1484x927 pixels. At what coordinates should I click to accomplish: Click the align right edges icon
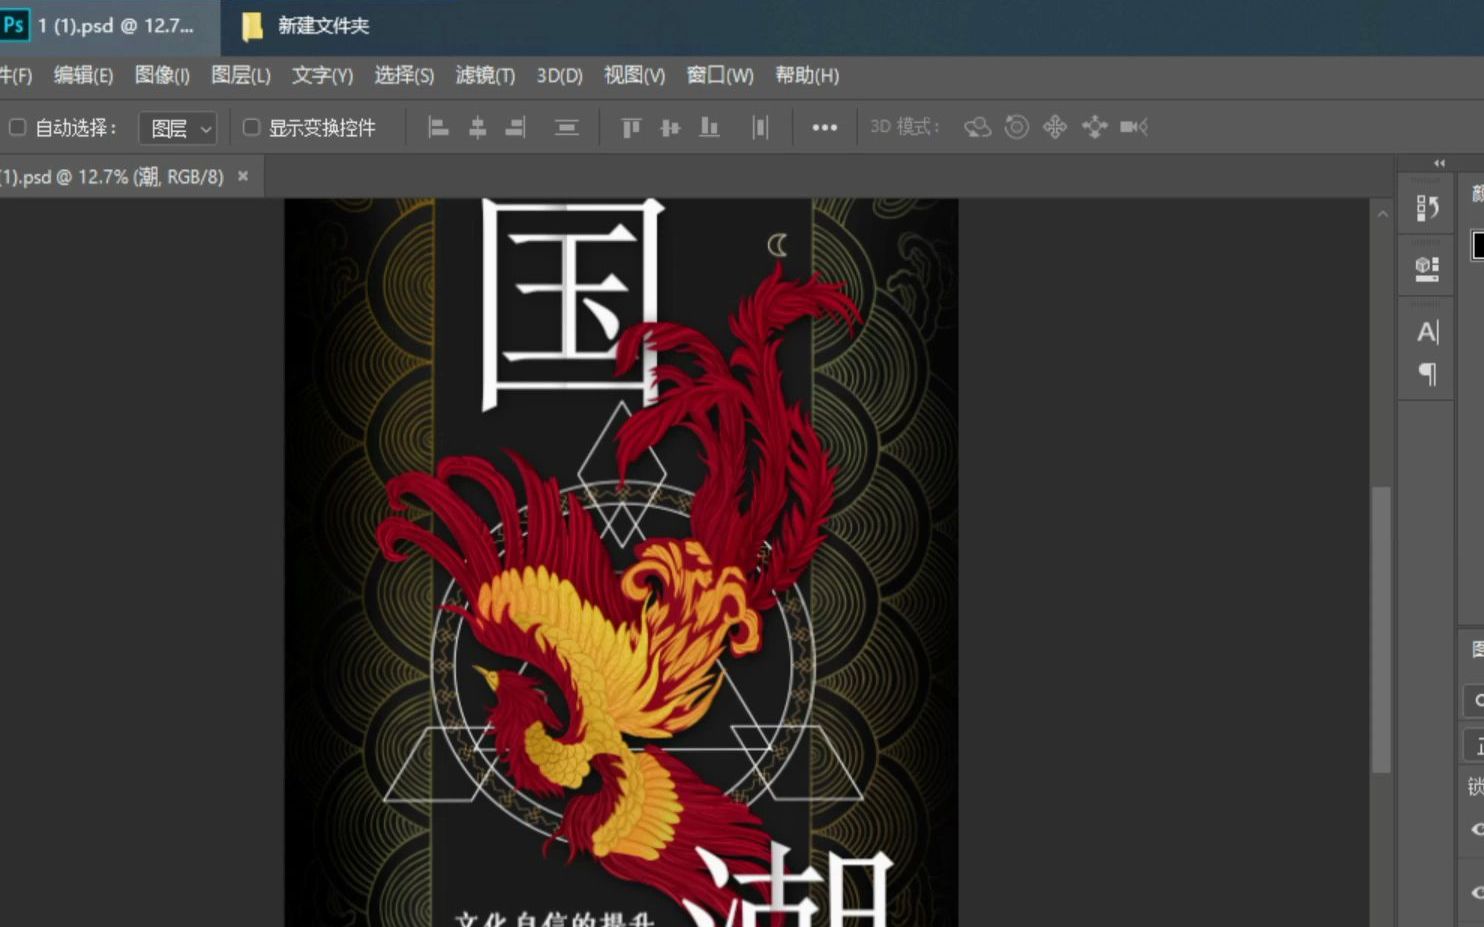click(516, 127)
